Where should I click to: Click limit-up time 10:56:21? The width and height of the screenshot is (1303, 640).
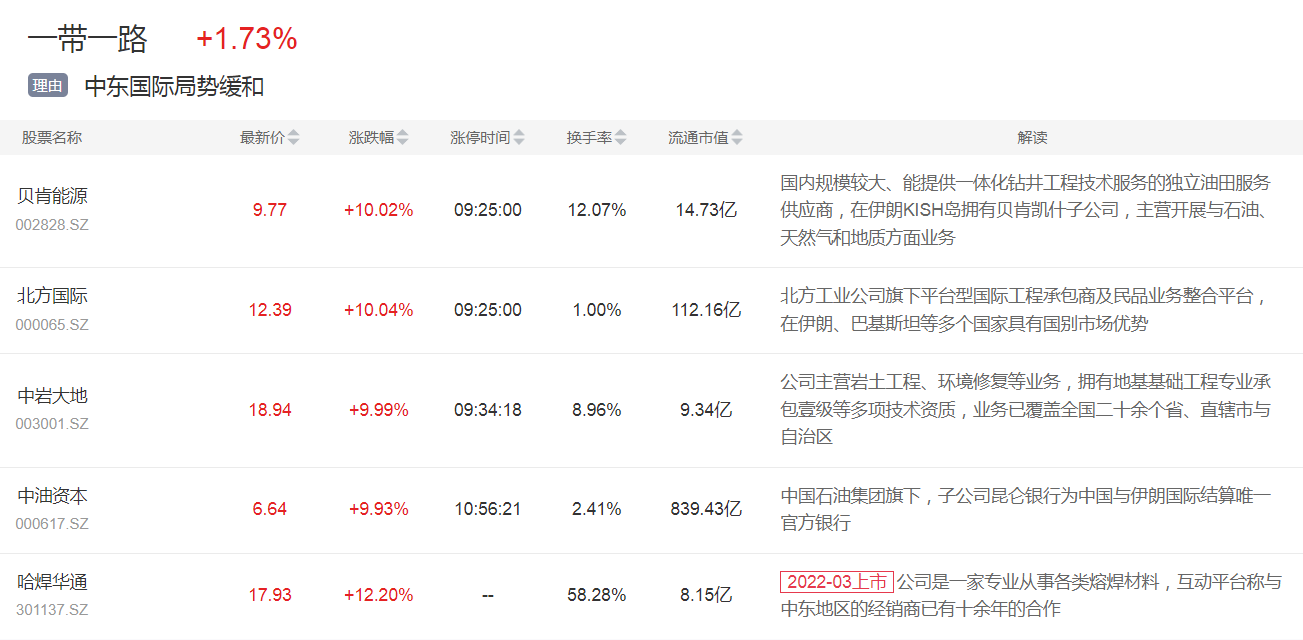(488, 509)
